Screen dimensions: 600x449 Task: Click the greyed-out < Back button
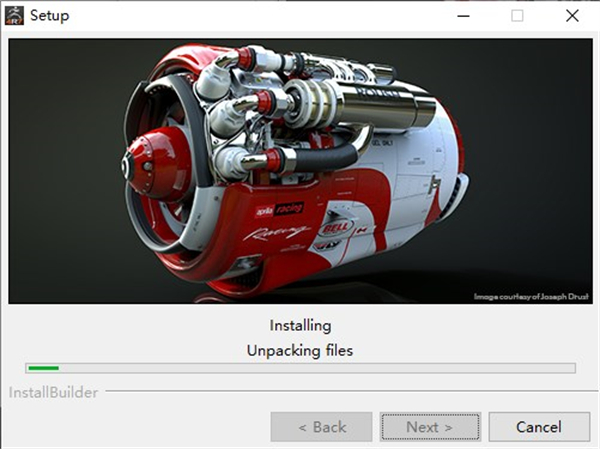tap(321, 427)
